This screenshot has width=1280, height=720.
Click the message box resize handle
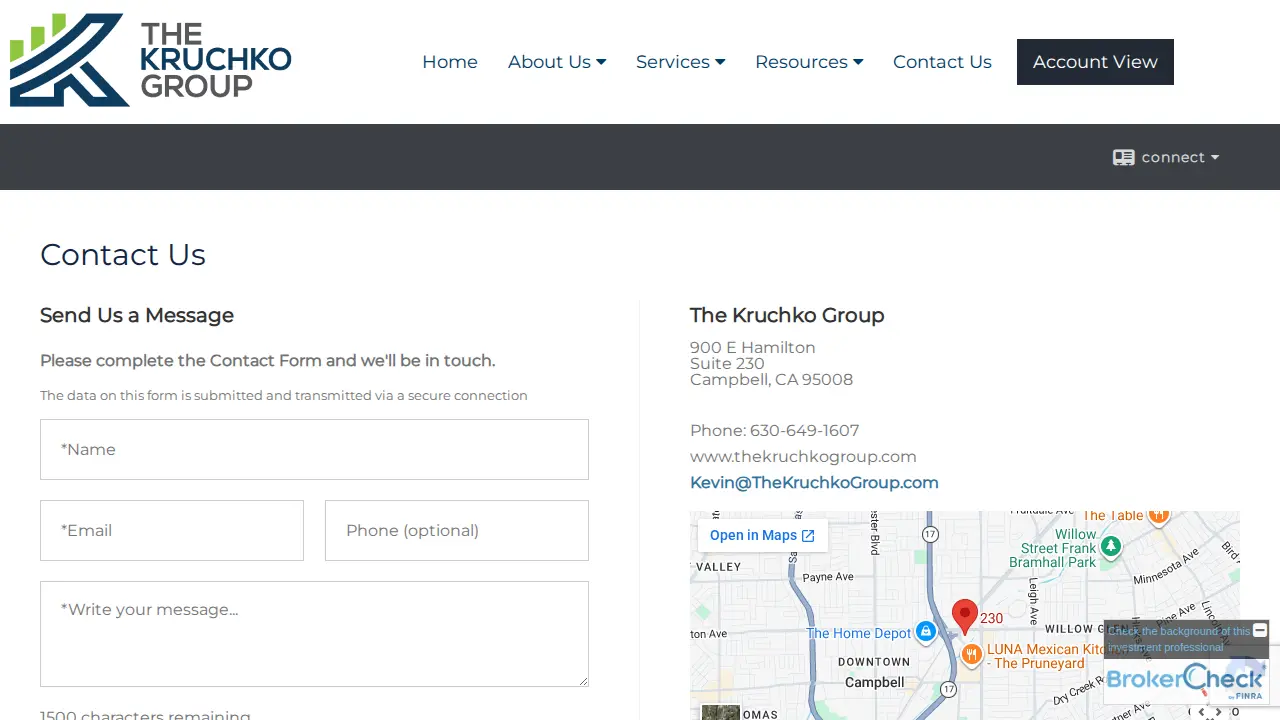coord(583,681)
